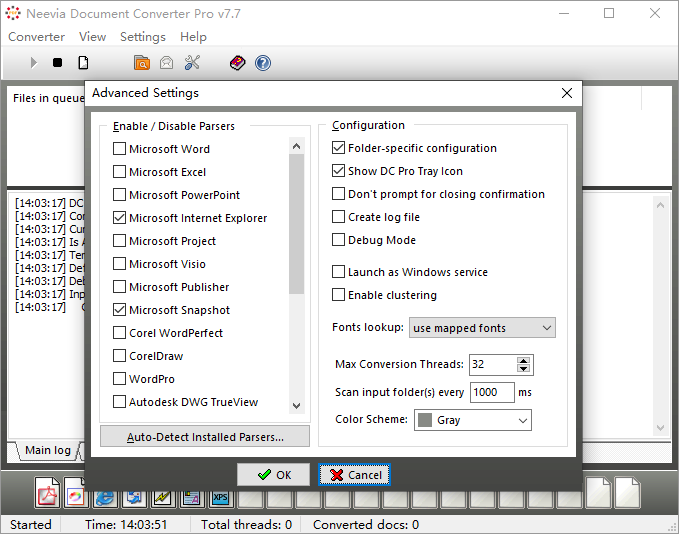Screen dimensions: 679x534
Task: Enable the Microsoft Excel parser
Action: pyautogui.click(x=119, y=172)
